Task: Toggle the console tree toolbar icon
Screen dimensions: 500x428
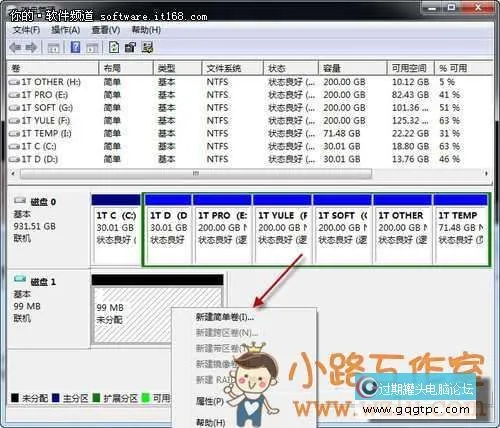Action: [53, 48]
